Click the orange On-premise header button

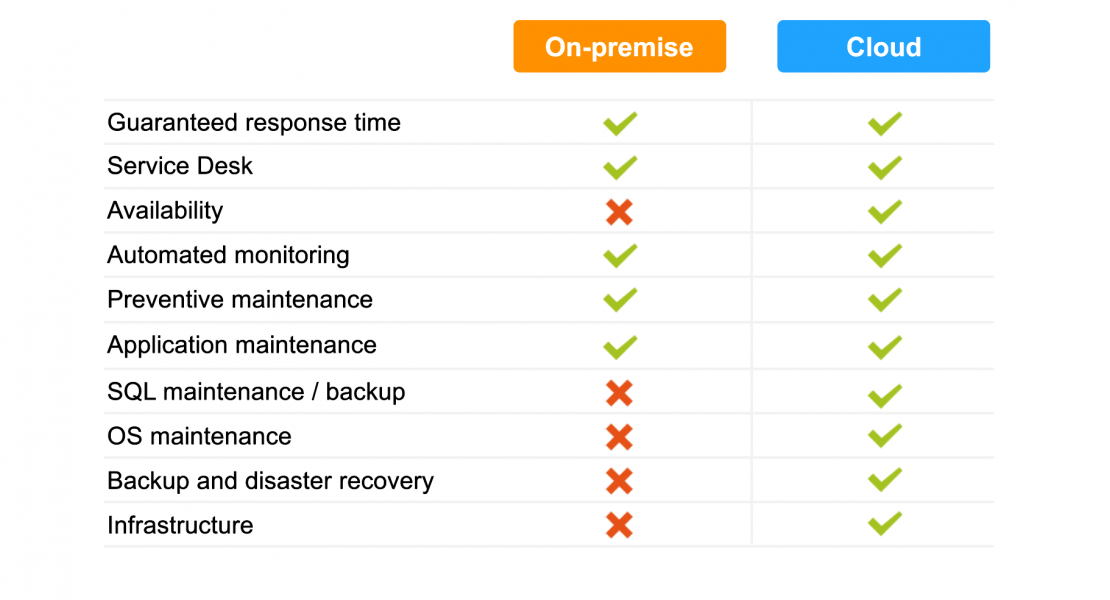619,47
